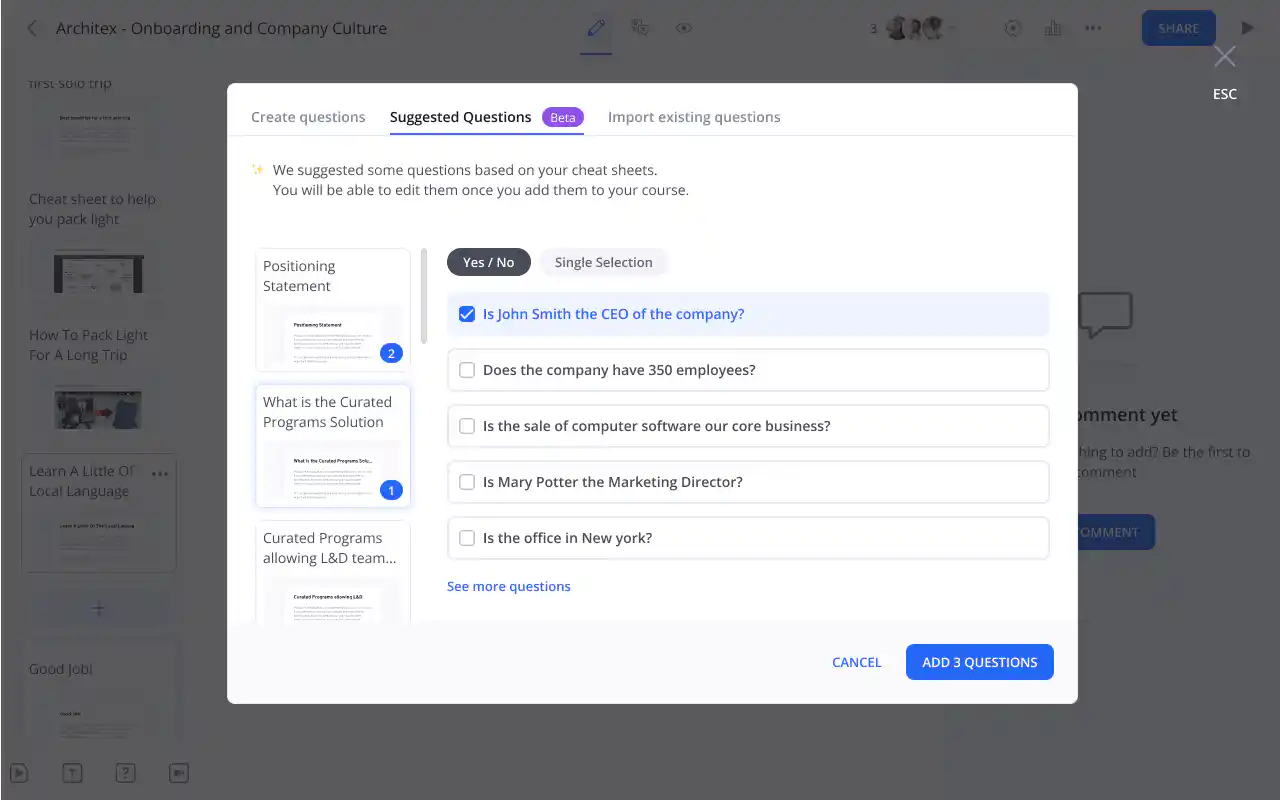Image resolution: width=1280 pixels, height=800 pixels.
Task: Open the quiz questions toolbar icon
Action: point(639,27)
